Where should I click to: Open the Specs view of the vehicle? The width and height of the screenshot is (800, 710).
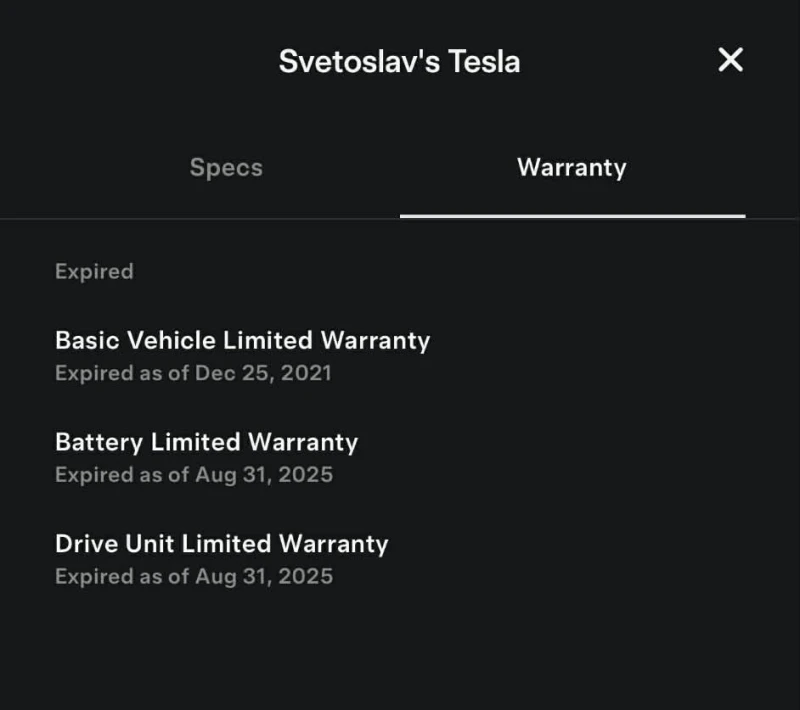click(225, 168)
